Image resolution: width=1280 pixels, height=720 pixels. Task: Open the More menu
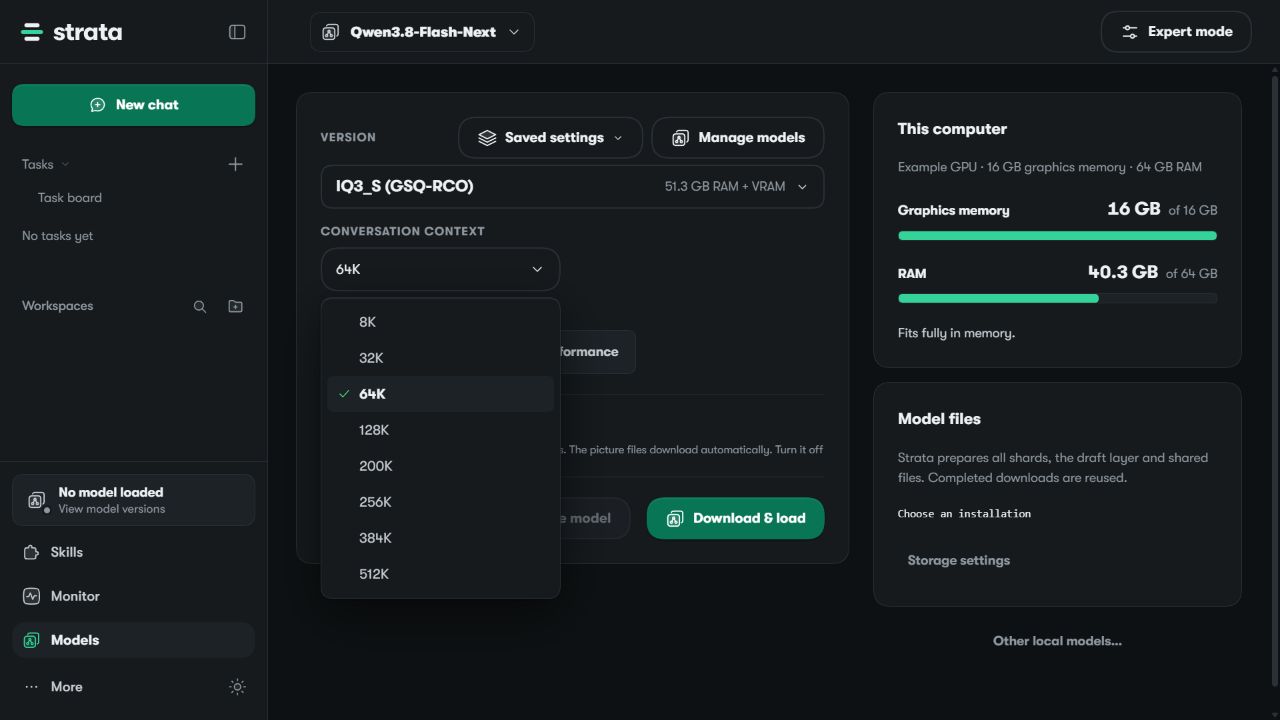coord(66,687)
